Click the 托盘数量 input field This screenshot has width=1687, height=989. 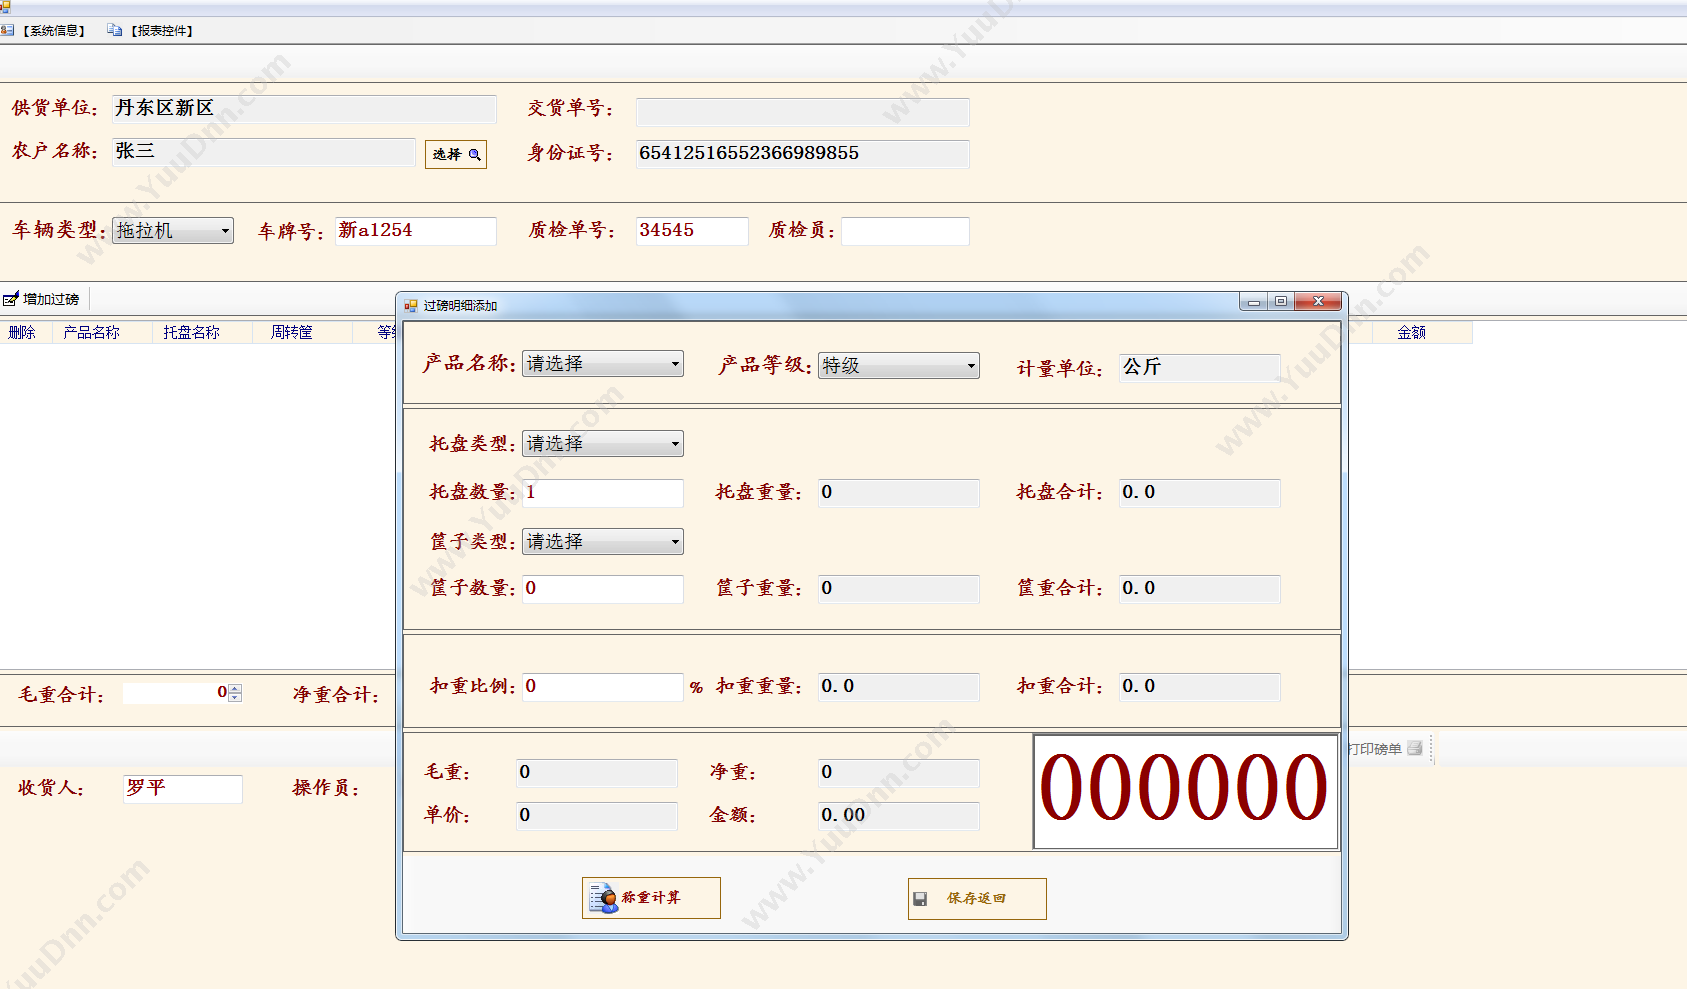pyautogui.click(x=603, y=493)
